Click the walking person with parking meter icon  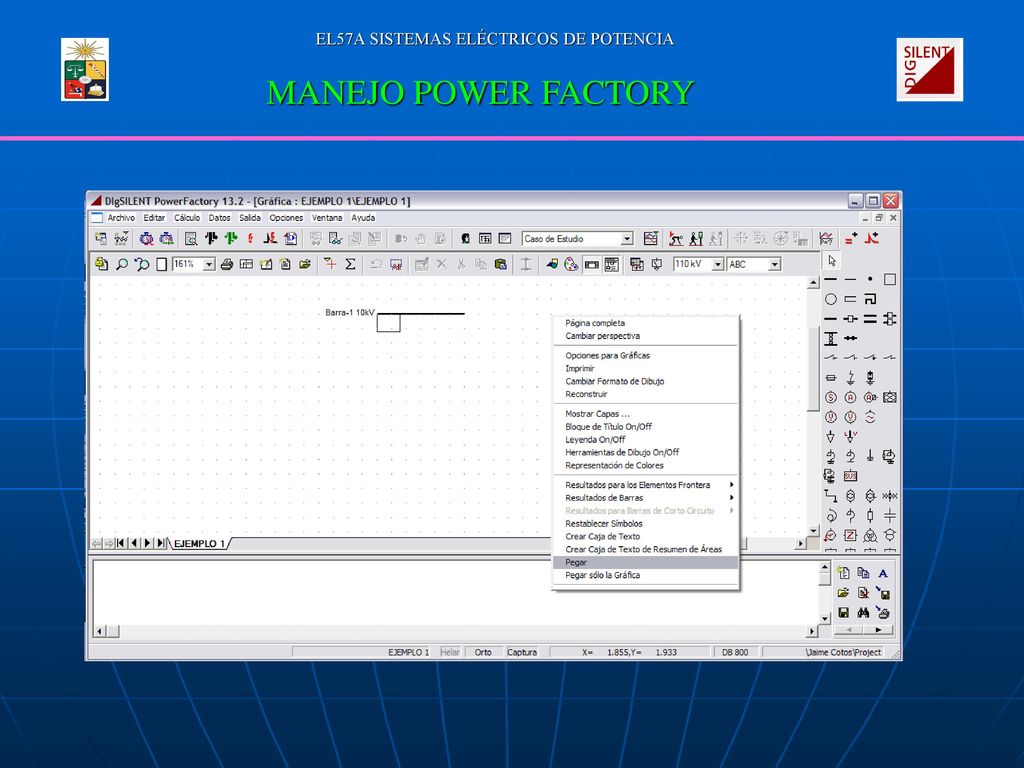[696, 239]
